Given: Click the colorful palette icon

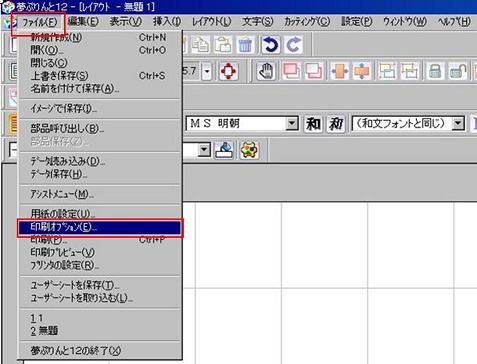Looking at the screenshot, I should tap(249, 150).
